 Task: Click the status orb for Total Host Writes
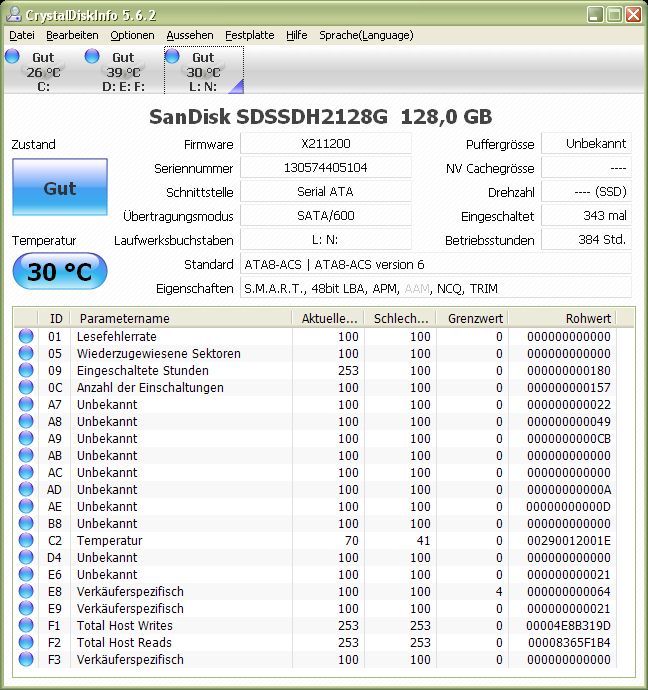pos(26,625)
